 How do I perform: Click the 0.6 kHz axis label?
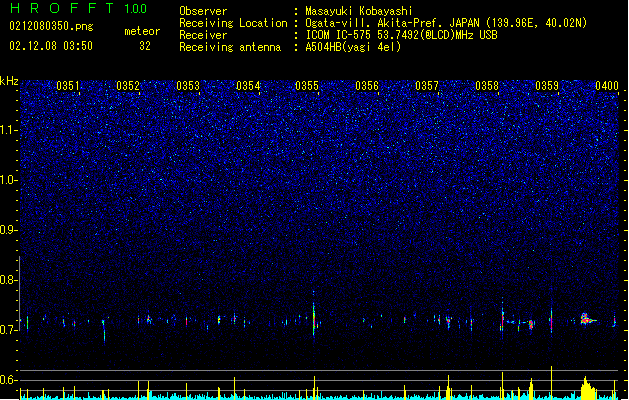[x=9, y=380]
